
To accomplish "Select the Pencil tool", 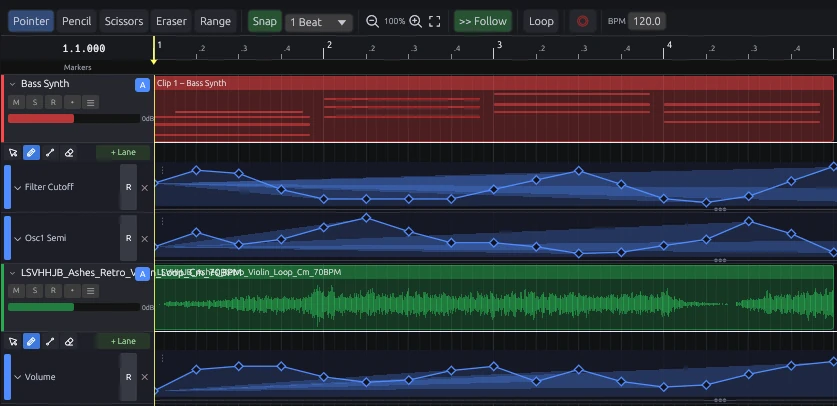I will click(76, 21).
